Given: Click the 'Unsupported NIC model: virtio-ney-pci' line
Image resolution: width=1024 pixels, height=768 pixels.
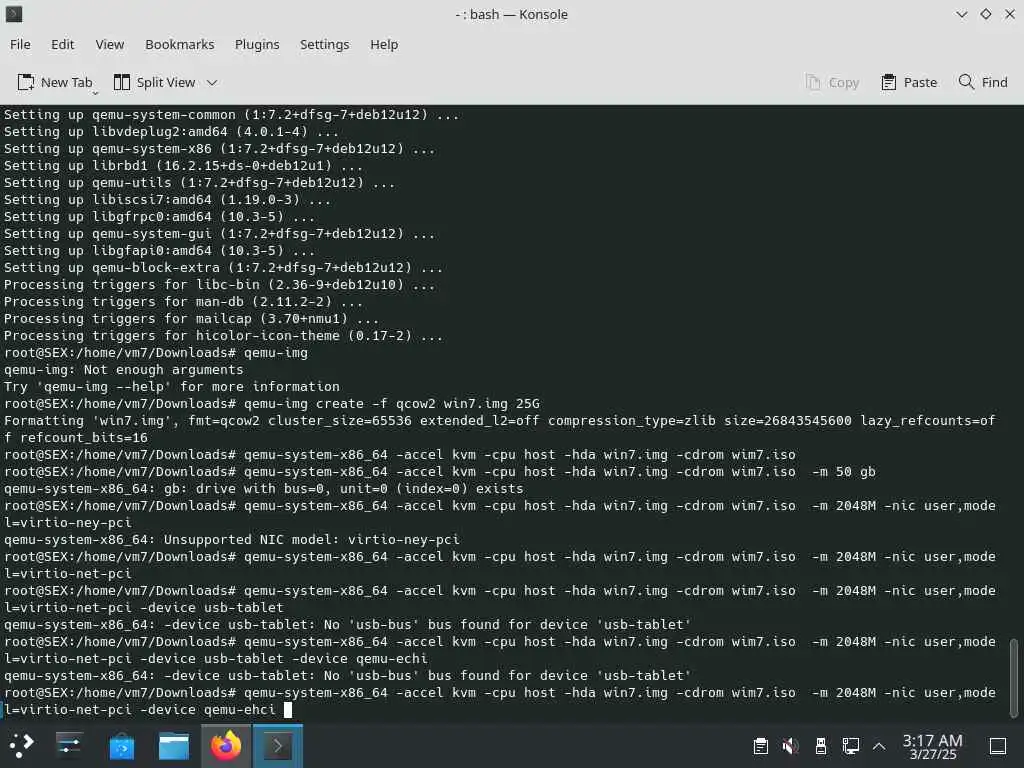Looking at the screenshot, I should pos(232,539).
